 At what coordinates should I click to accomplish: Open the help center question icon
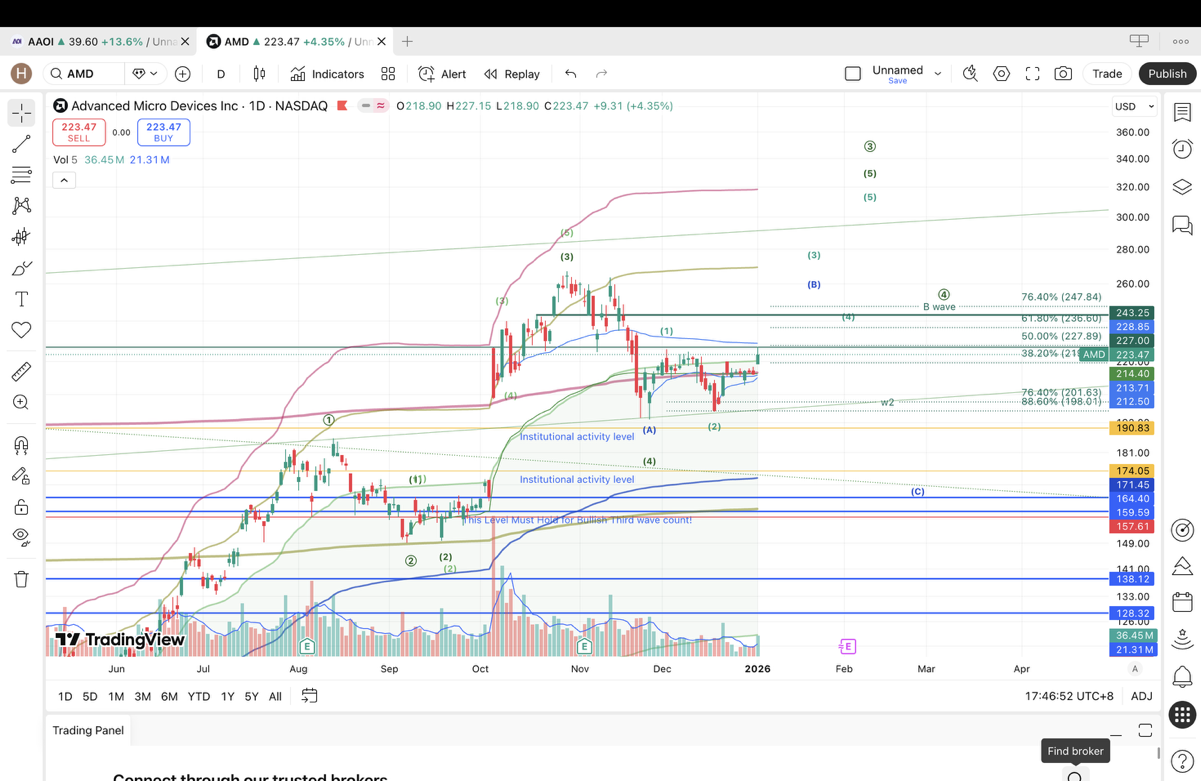coord(1182,761)
